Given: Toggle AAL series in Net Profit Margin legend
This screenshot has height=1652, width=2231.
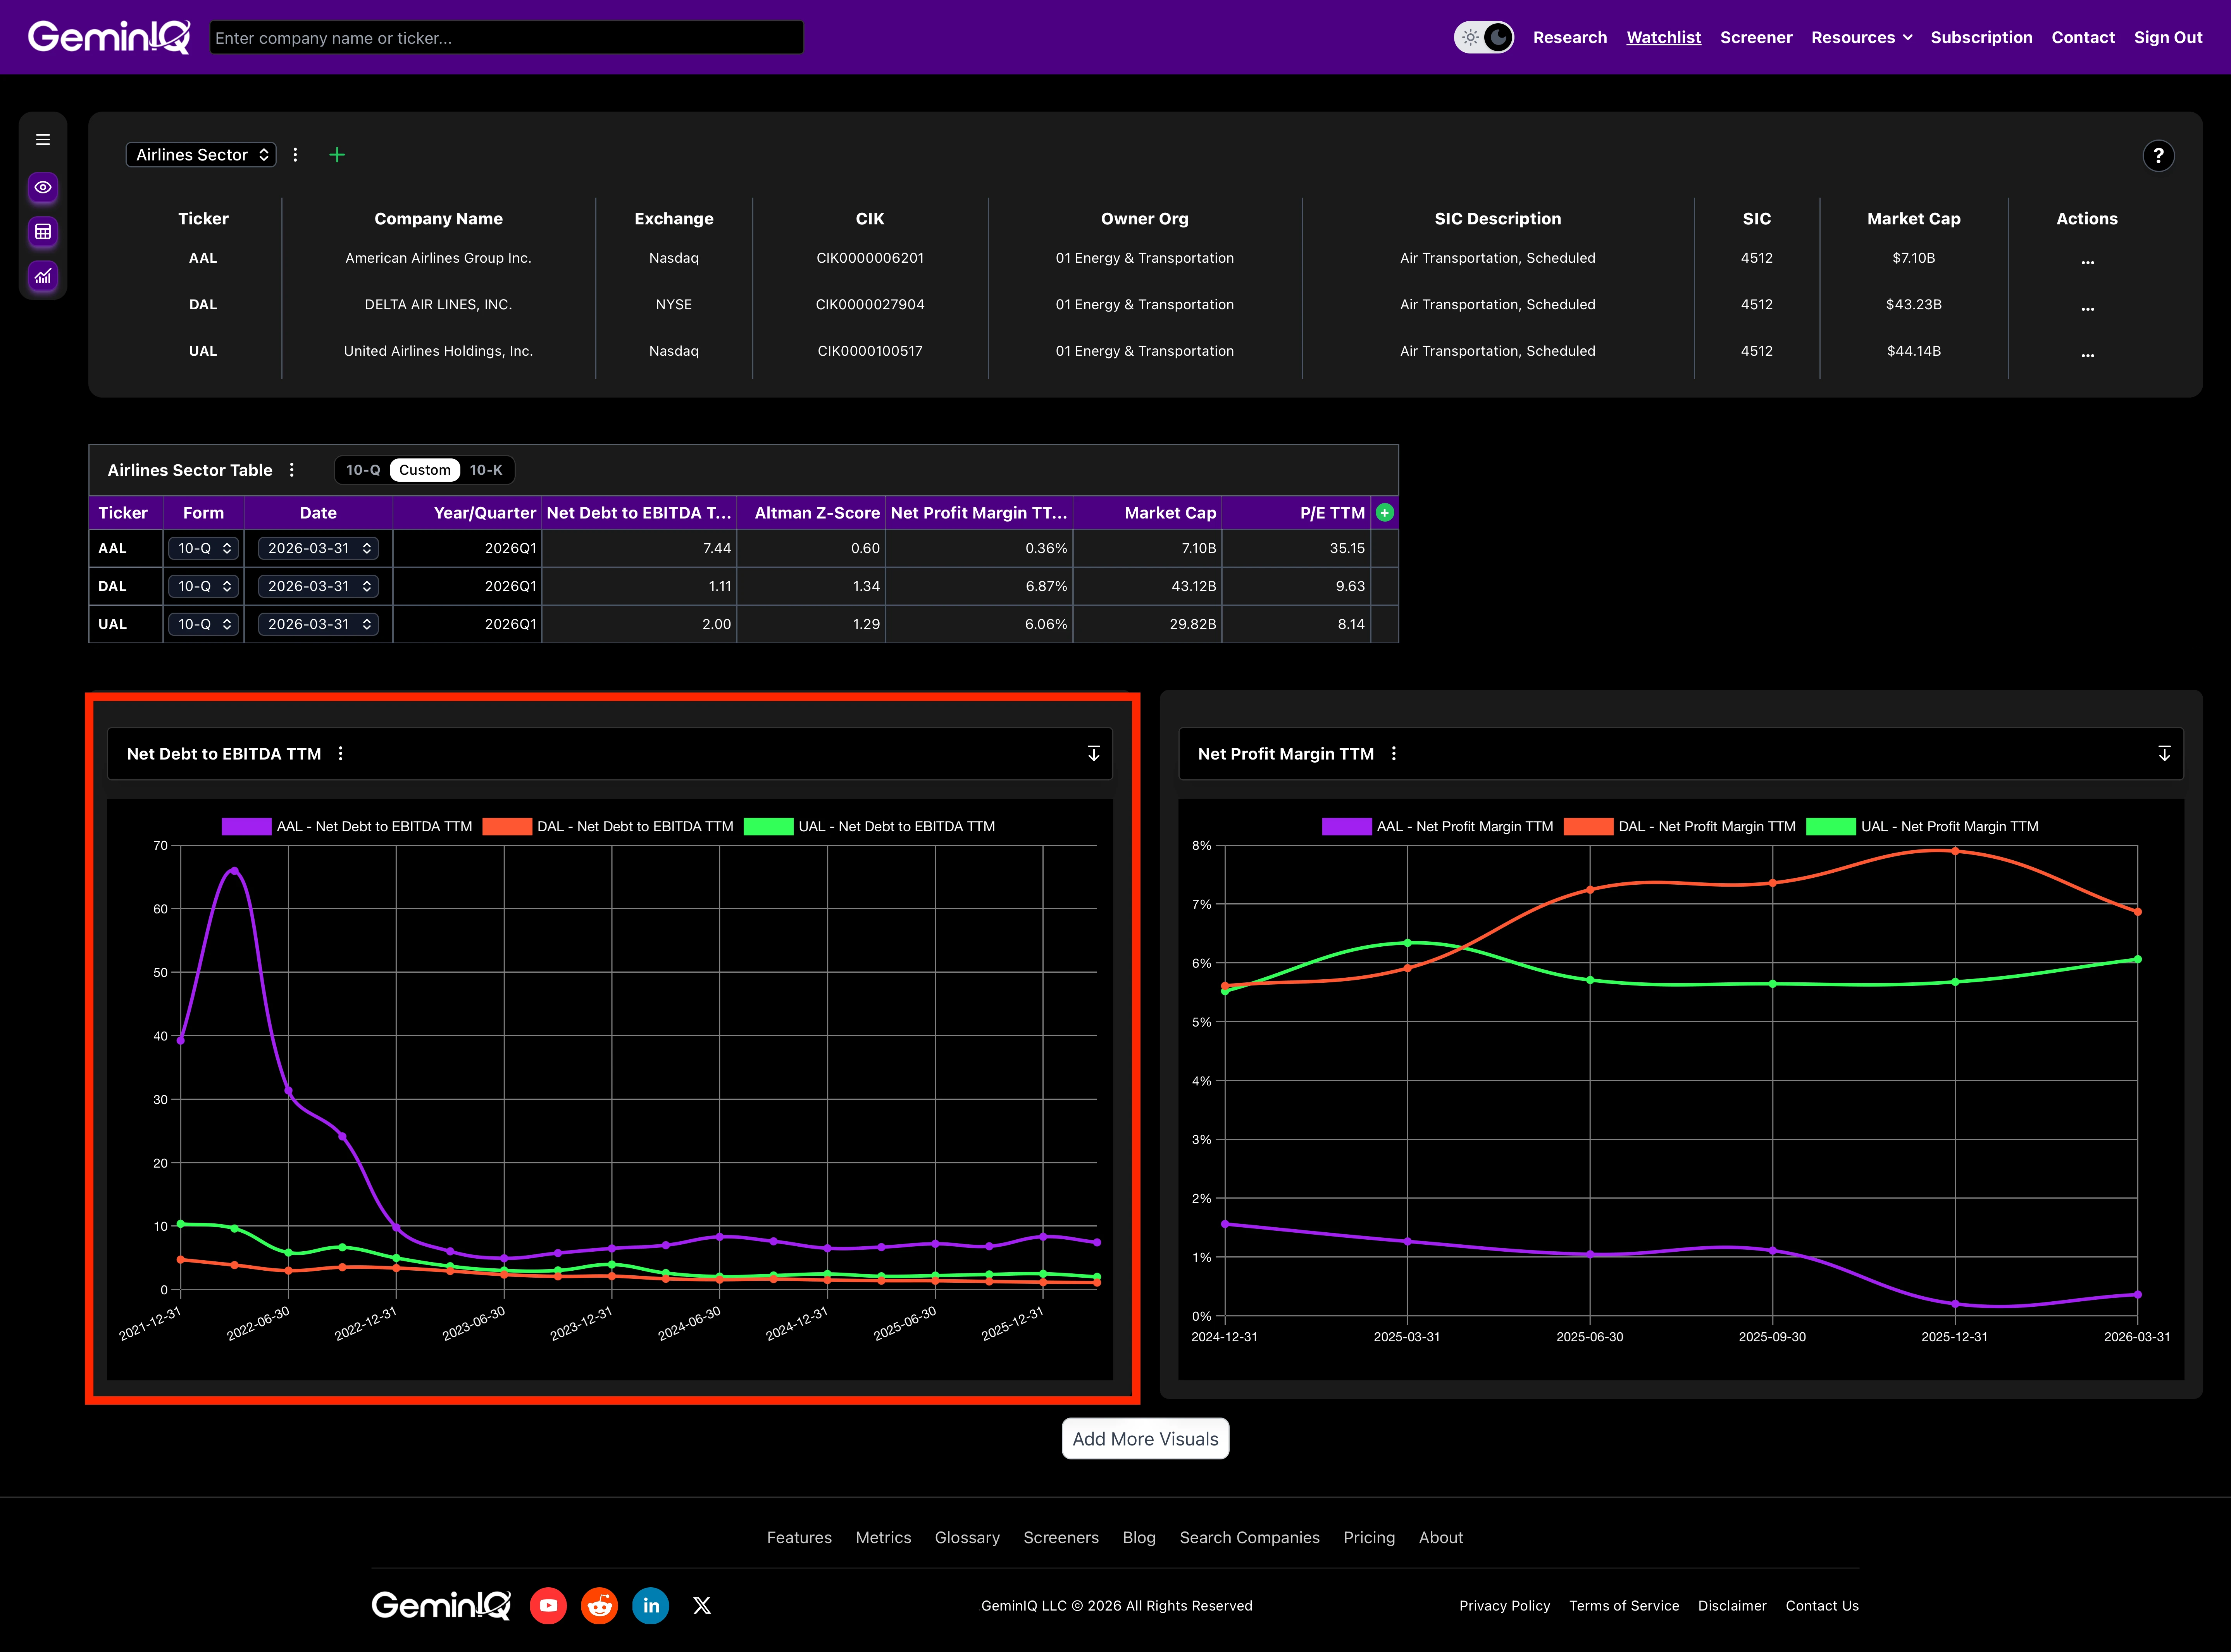Looking at the screenshot, I should pyautogui.click(x=1438, y=826).
